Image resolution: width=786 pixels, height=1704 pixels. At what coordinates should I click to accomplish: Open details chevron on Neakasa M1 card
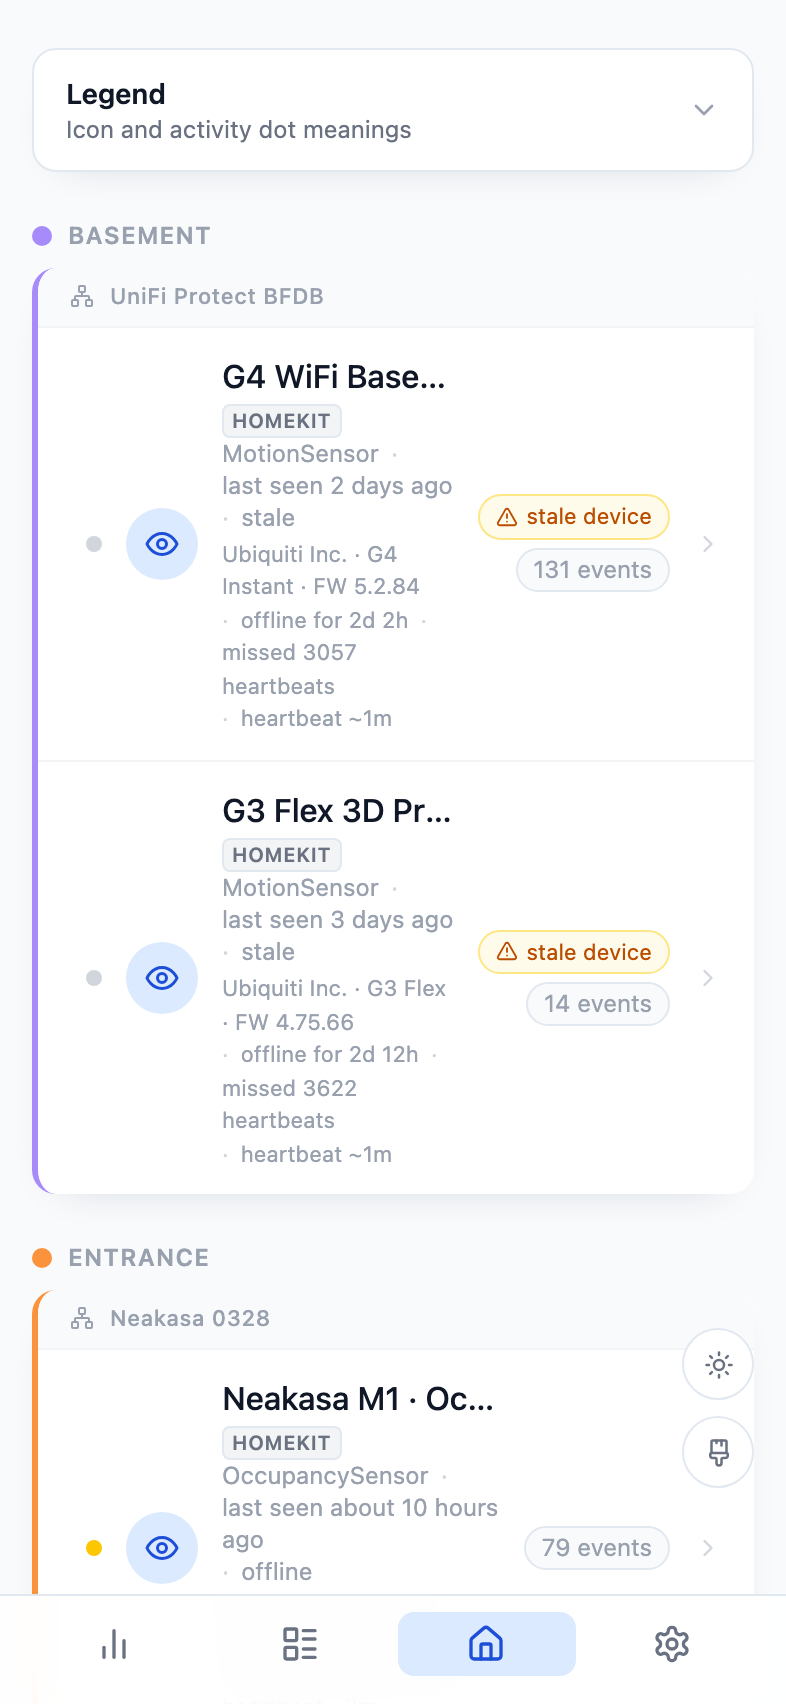click(x=708, y=1548)
